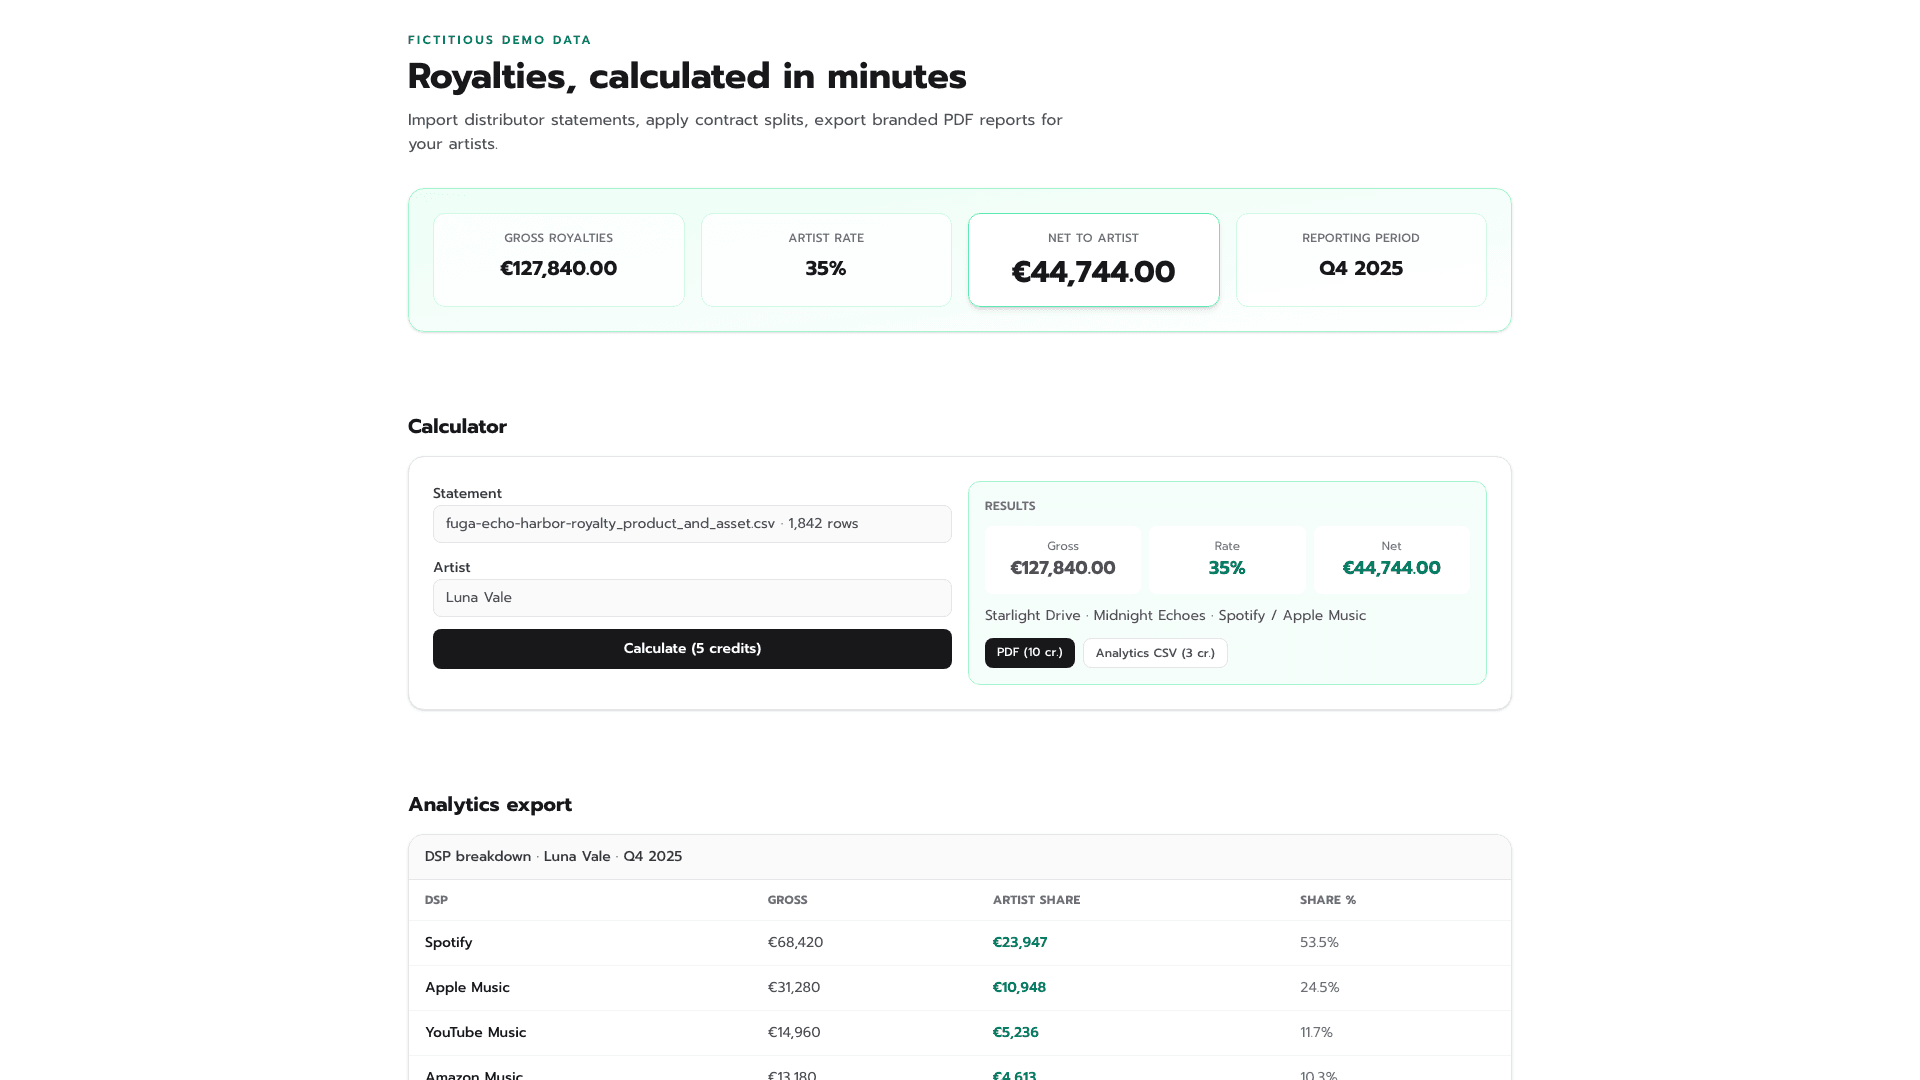Image resolution: width=1920 pixels, height=1080 pixels.
Task: Click Apple Music gross value €31,280
Action: pyautogui.click(x=794, y=988)
